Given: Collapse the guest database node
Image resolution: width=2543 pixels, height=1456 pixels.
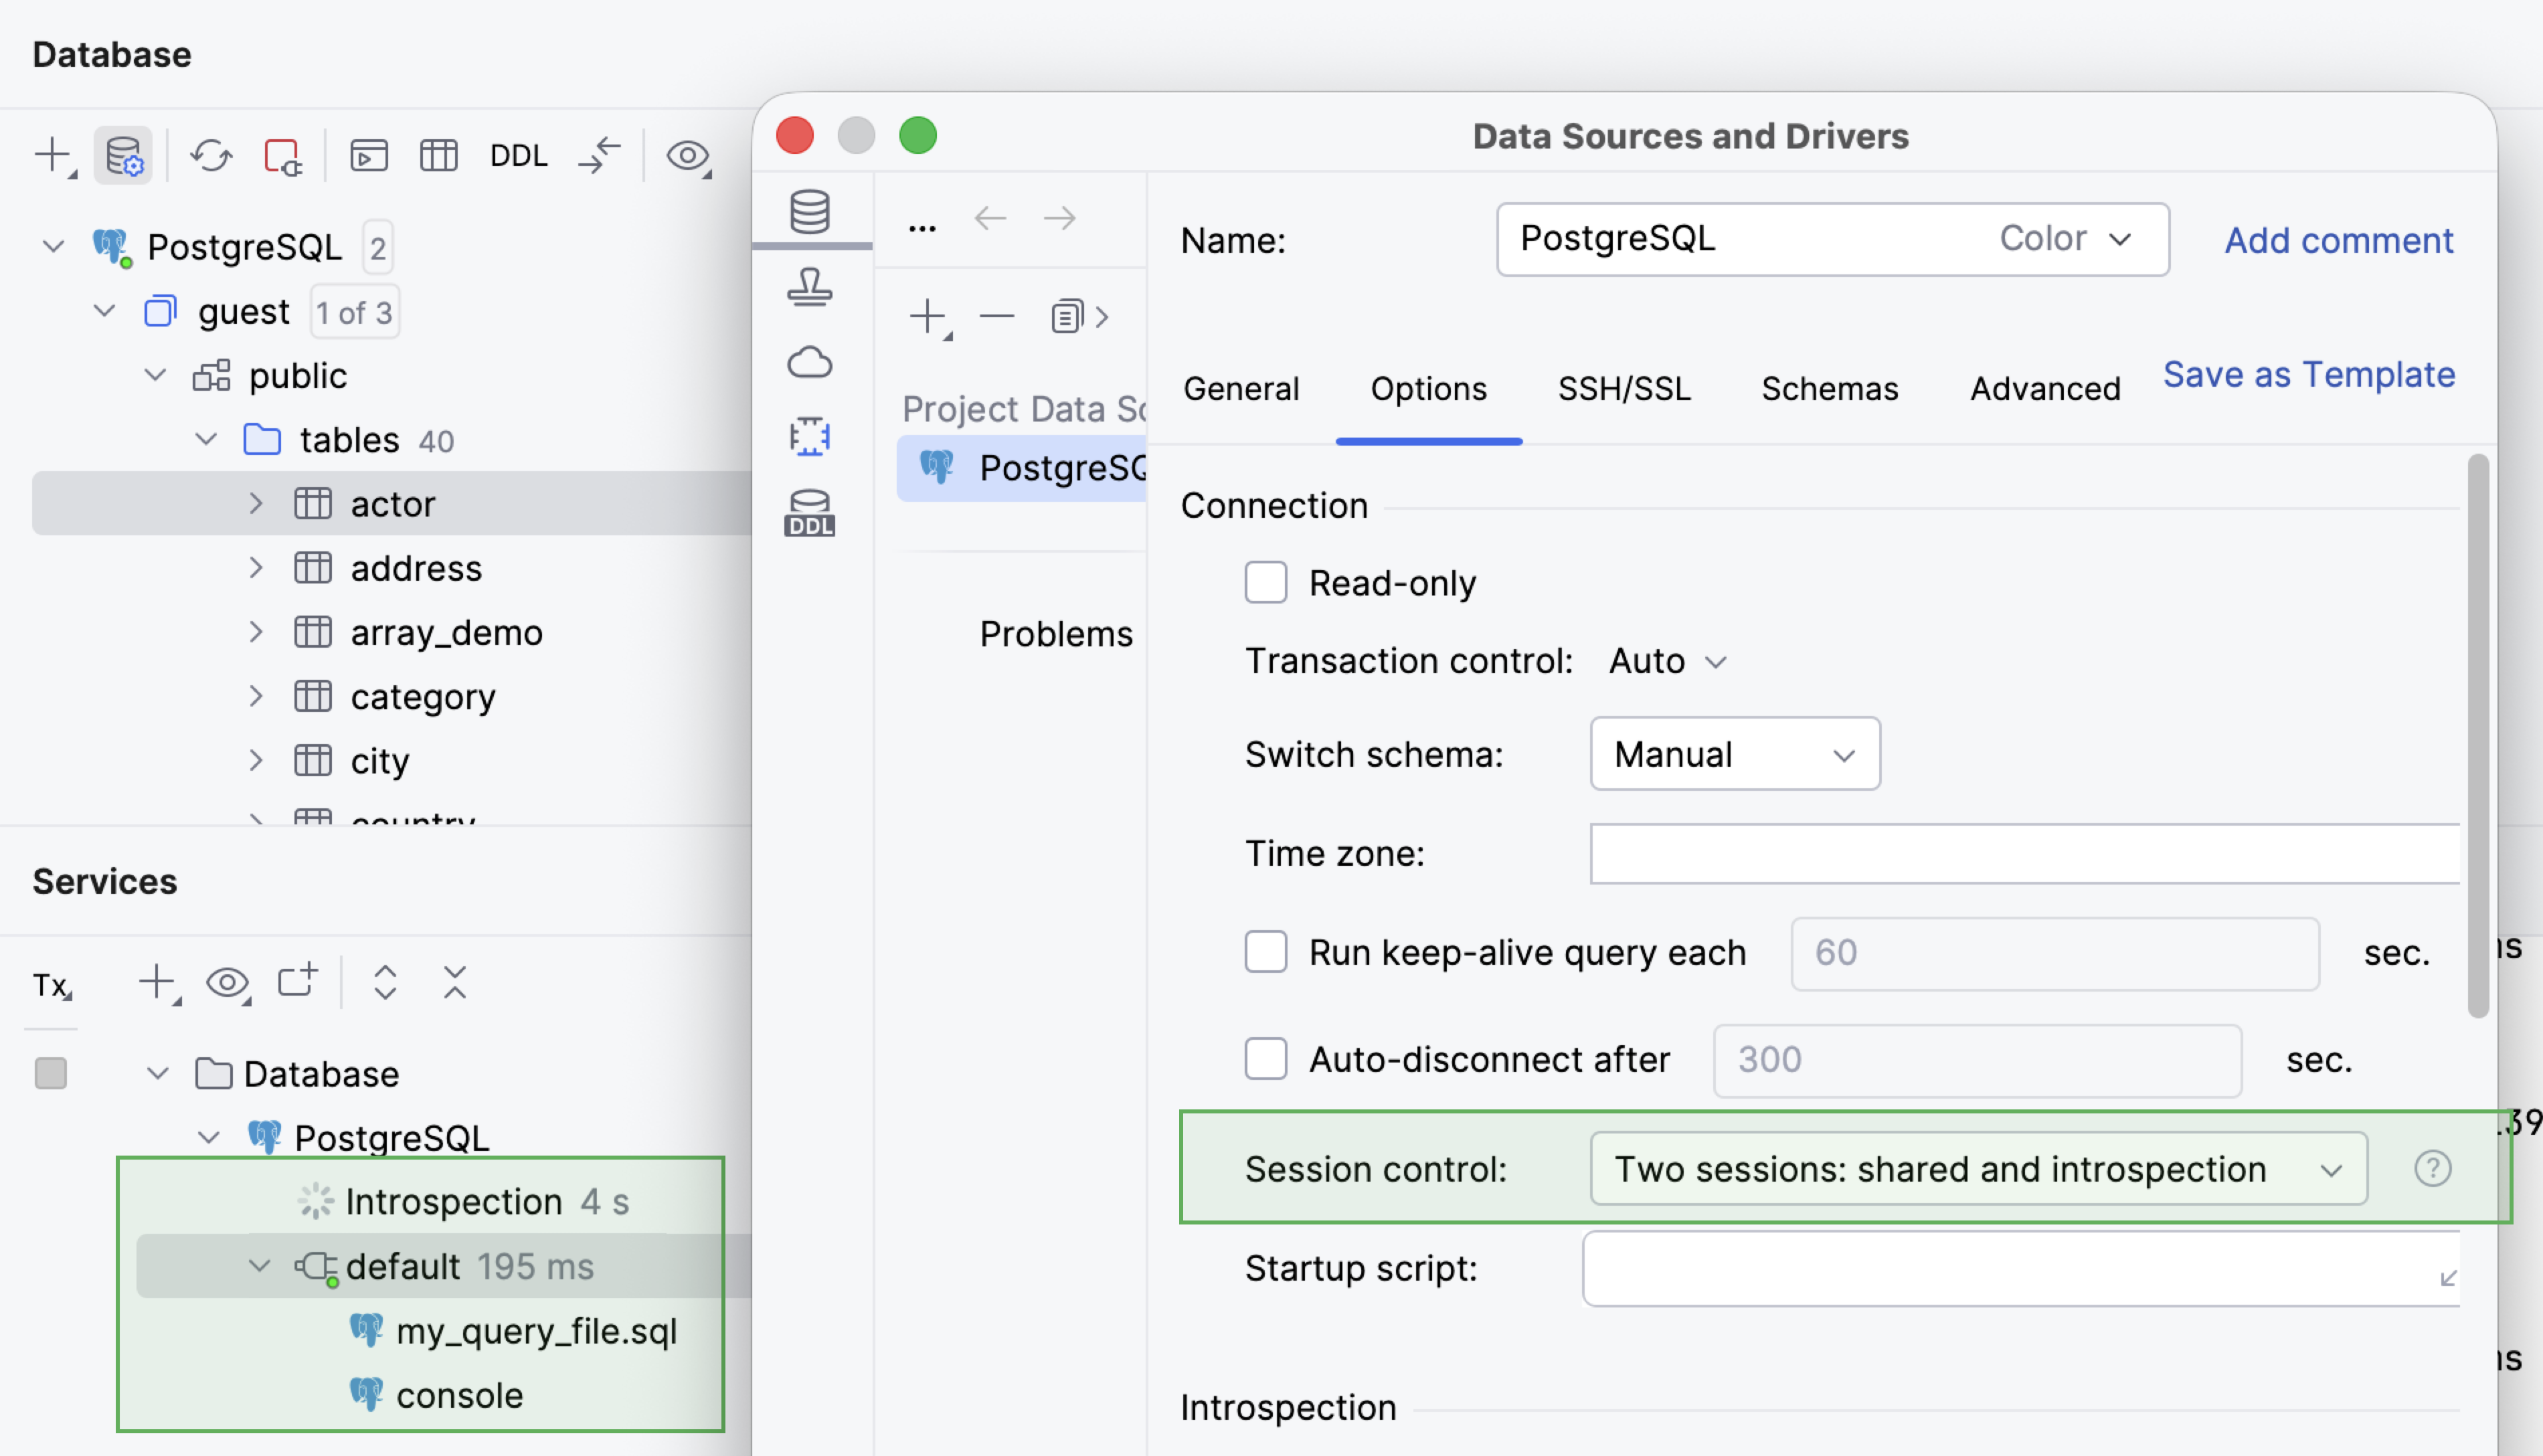Looking at the screenshot, I should click(x=105, y=311).
